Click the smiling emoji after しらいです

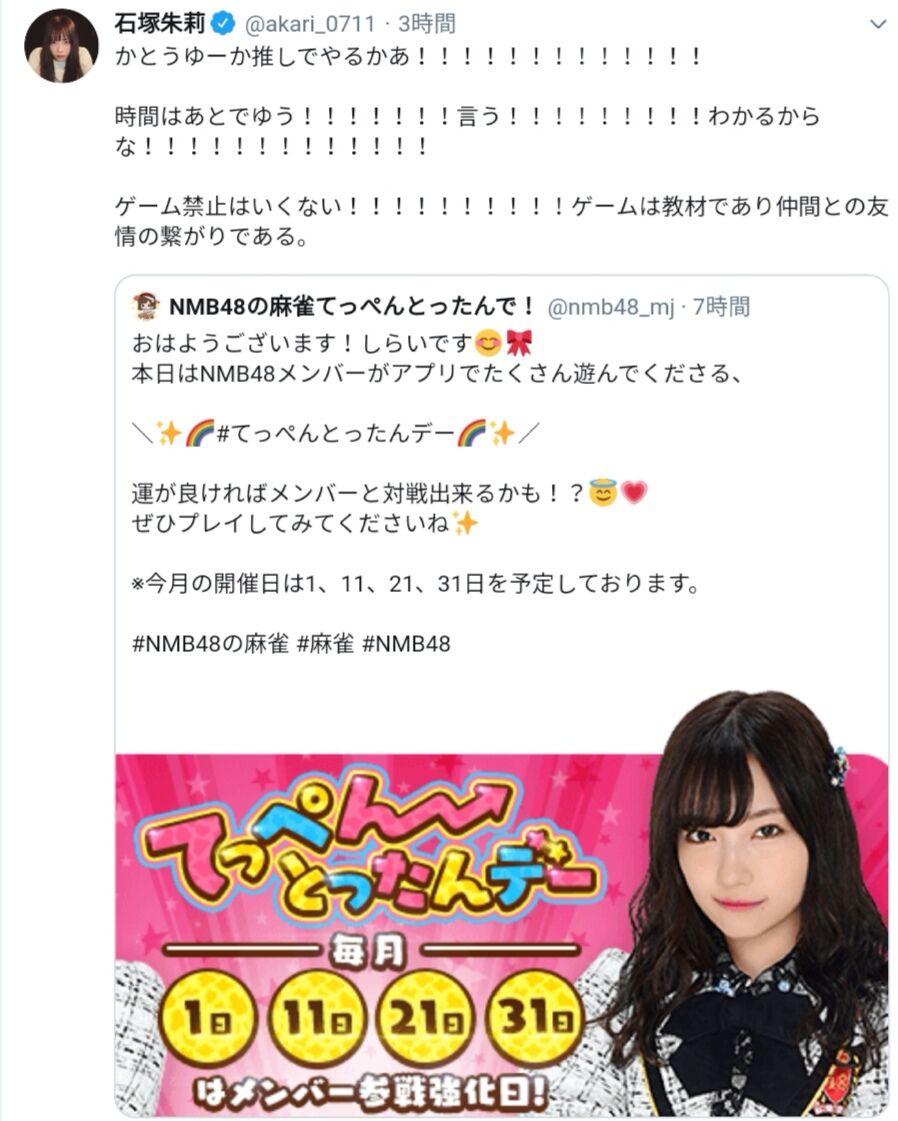coord(488,344)
